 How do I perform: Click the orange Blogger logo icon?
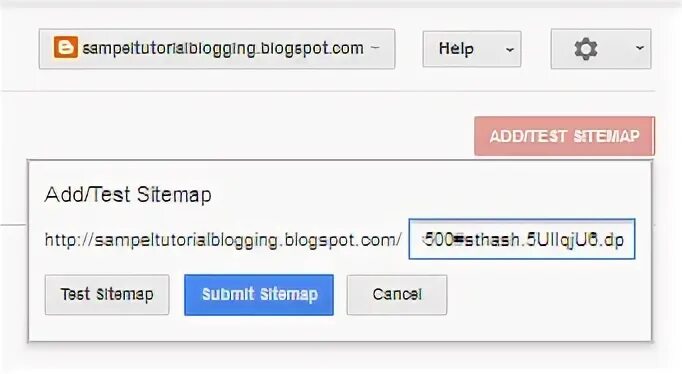pyautogui.click(x=66, y=47)
